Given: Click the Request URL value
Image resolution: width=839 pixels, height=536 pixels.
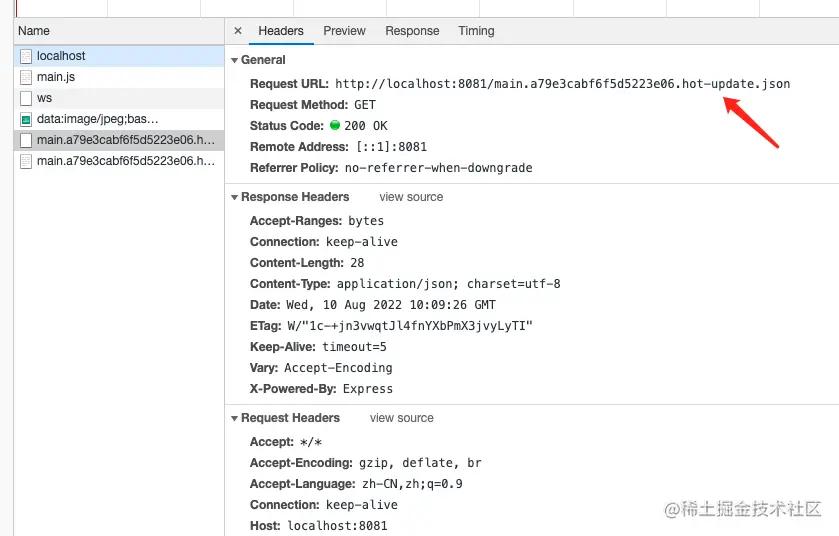Looking at the screenshot, I should tap(562, 84).
